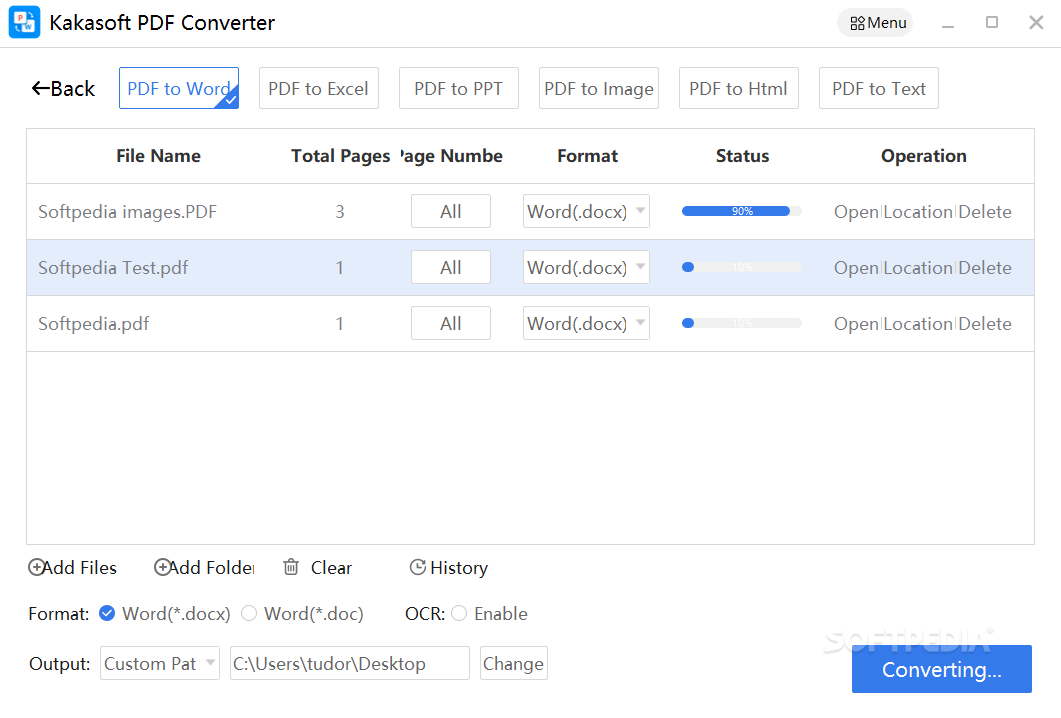
Task: Set page range for Softpedia.pdf
Action: coord(451,323)
